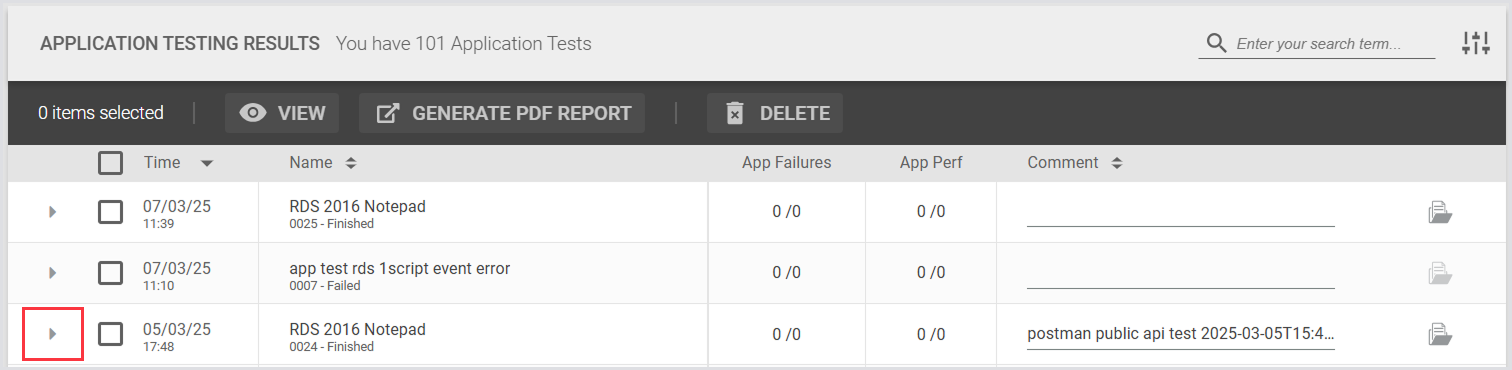
Task: Click the search magnifier icon
Action: click(x=1216, y=43)
